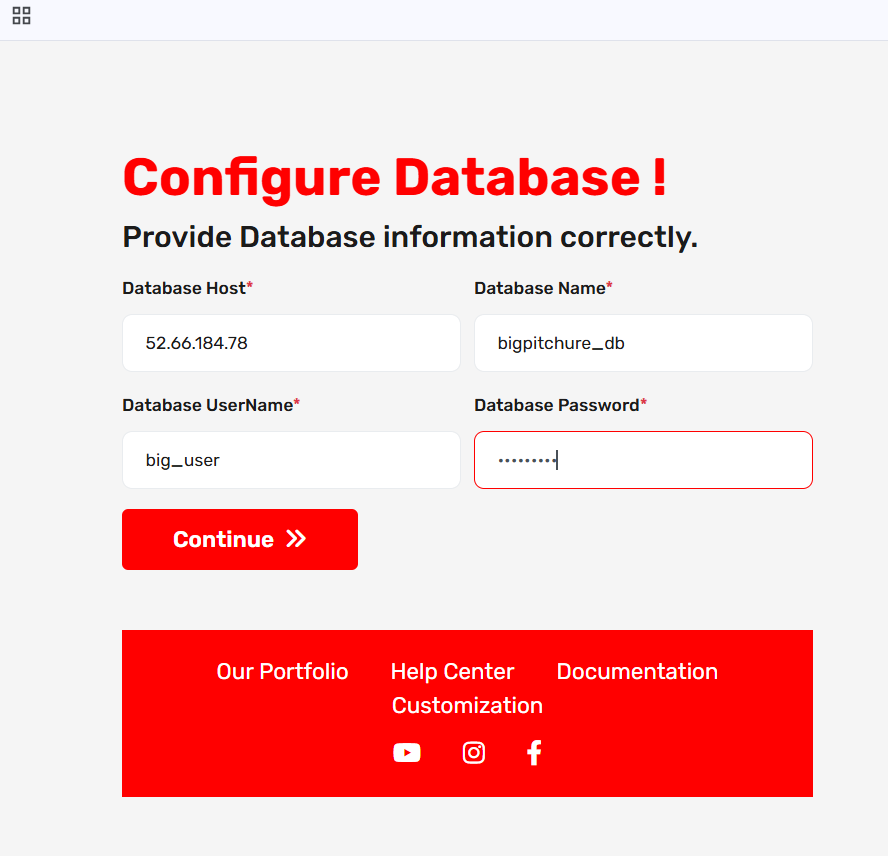Visit the YouTube icon link
Screen dimensions: 888x856
coord(407,753)
